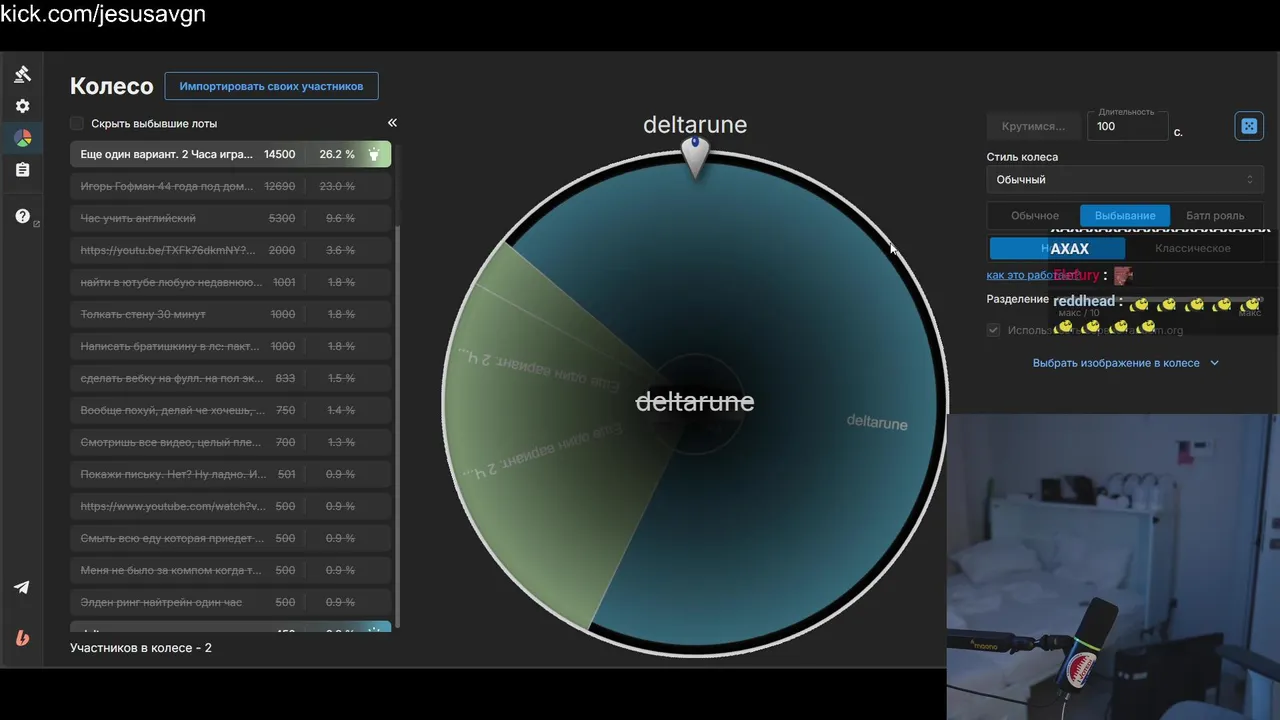Click 'Импортировать своих участников' button
Viewport: 1280px width, 720px height.
(x=271, y=86)
